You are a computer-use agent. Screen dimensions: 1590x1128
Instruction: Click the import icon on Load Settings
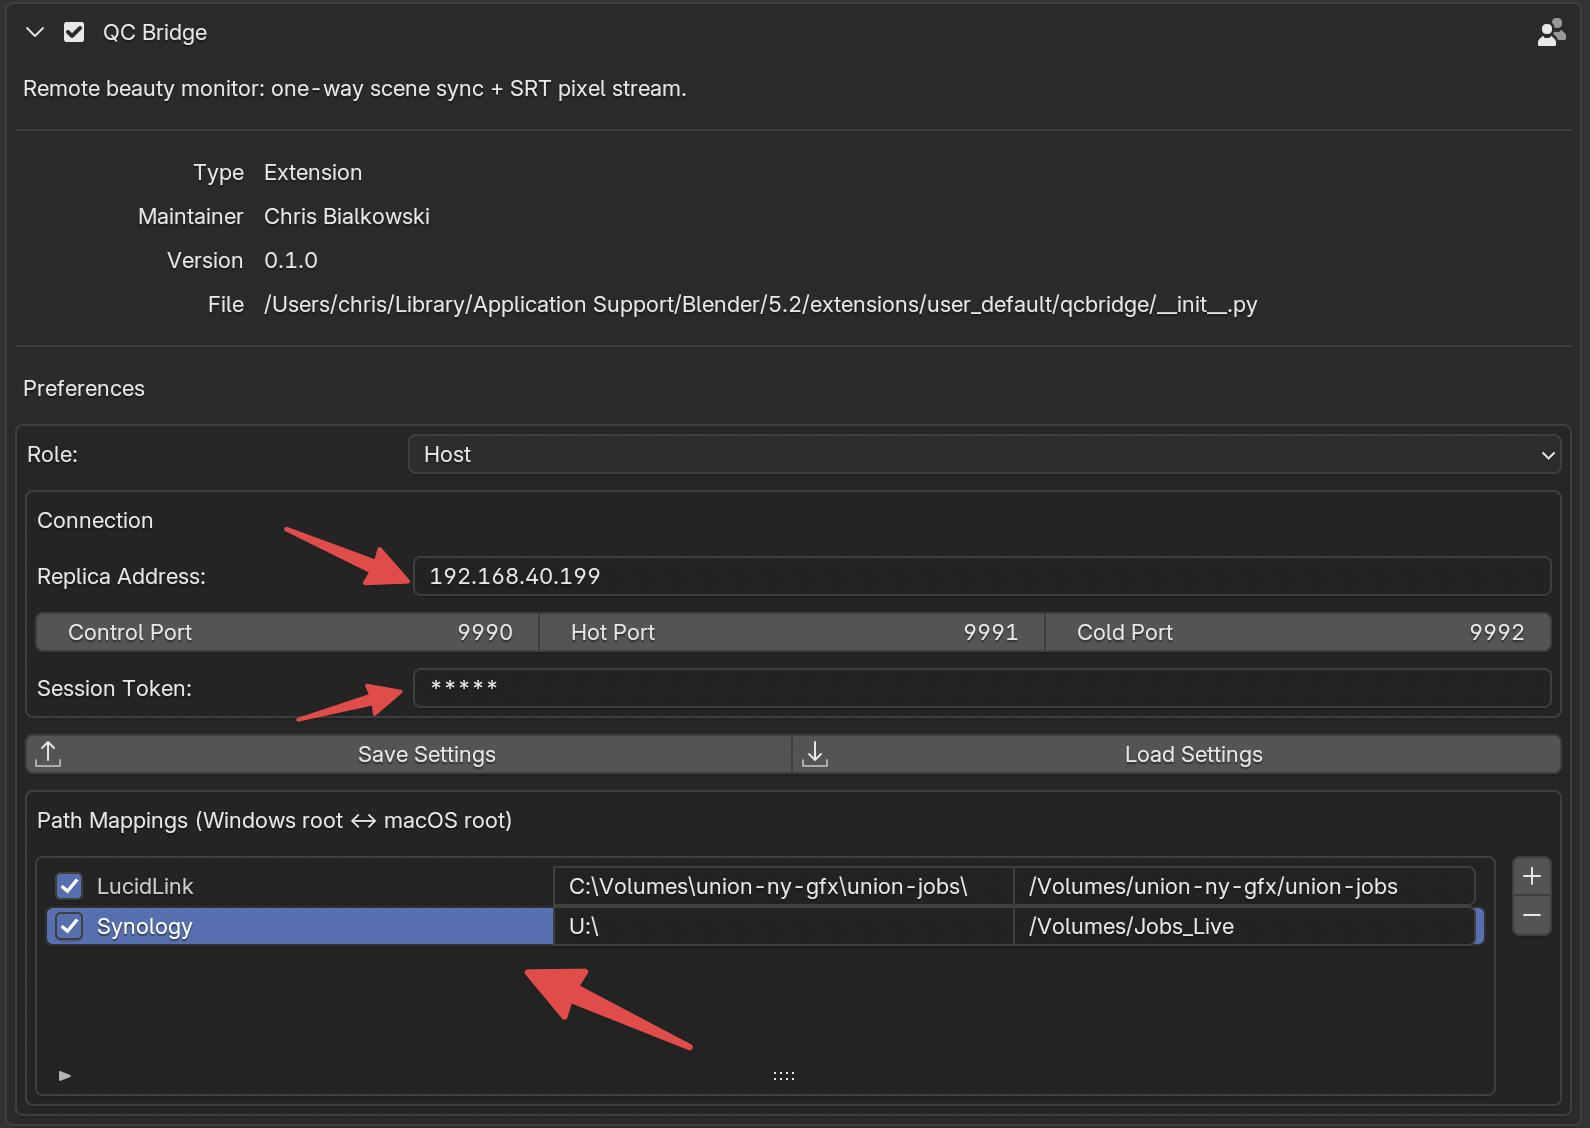pyautogui.click(x=815, y=754)
